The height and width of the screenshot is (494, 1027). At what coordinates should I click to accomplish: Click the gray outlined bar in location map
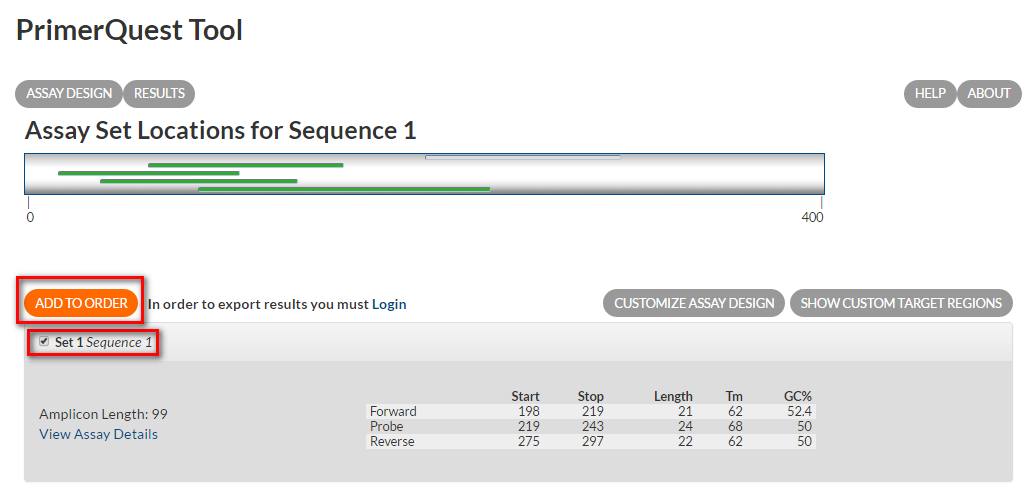pos(522,157)
